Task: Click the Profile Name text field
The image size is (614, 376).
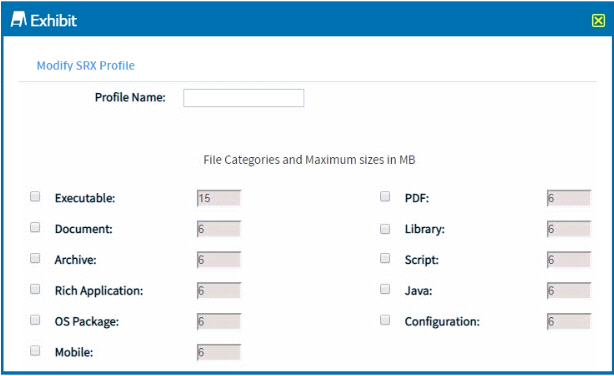Action: coord(244,98)
